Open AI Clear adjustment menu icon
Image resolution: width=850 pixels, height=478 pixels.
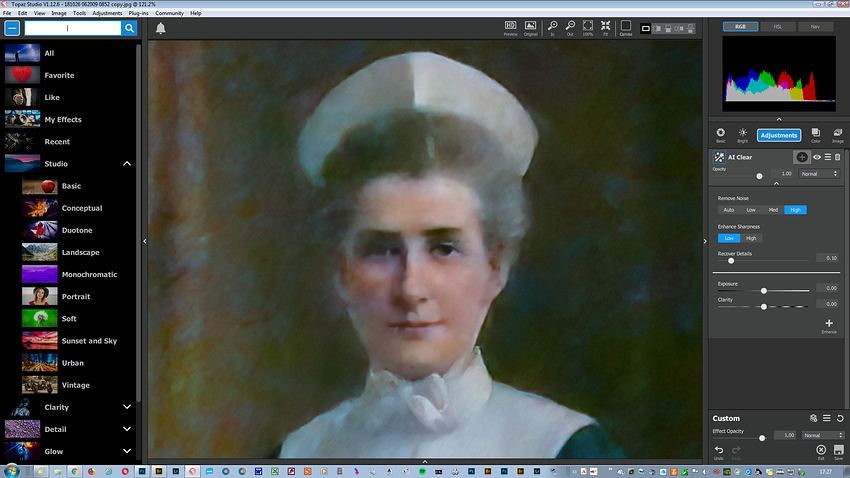click(x=827, y=157)
